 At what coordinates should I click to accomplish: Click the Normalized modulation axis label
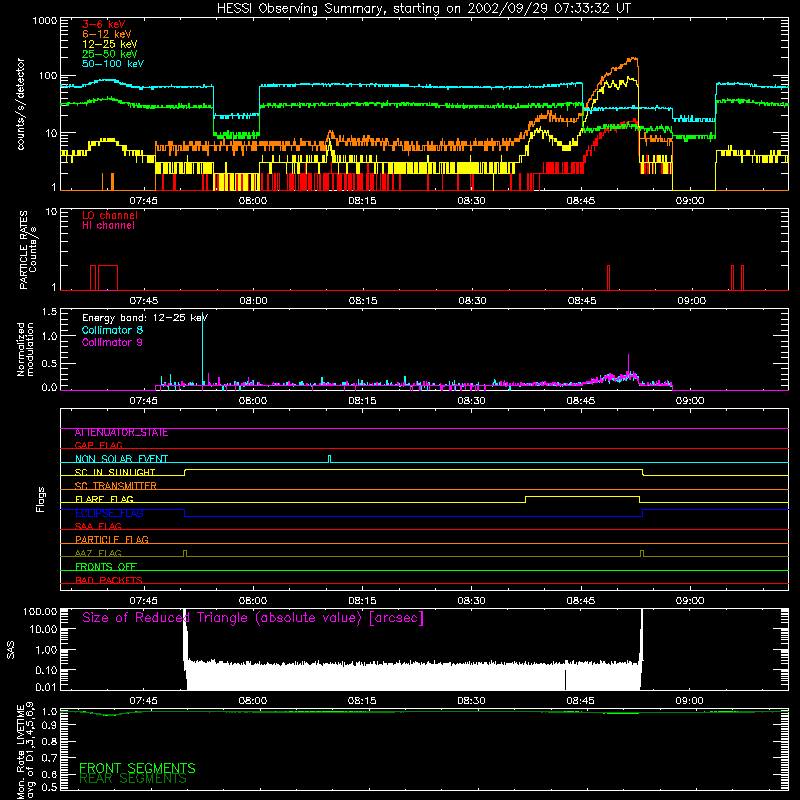(25, 349)
